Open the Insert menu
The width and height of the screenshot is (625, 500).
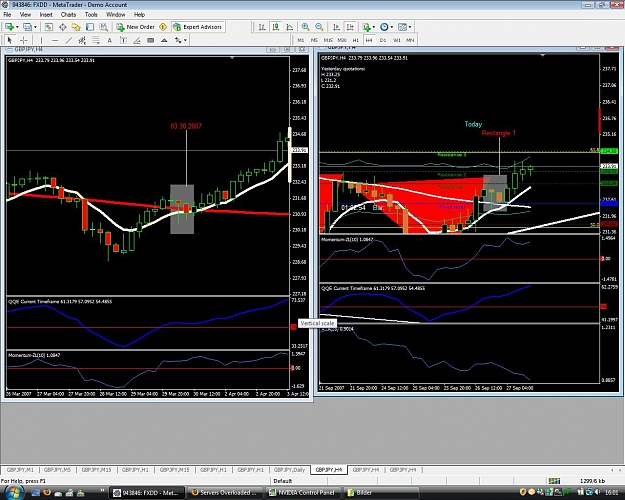46,14
